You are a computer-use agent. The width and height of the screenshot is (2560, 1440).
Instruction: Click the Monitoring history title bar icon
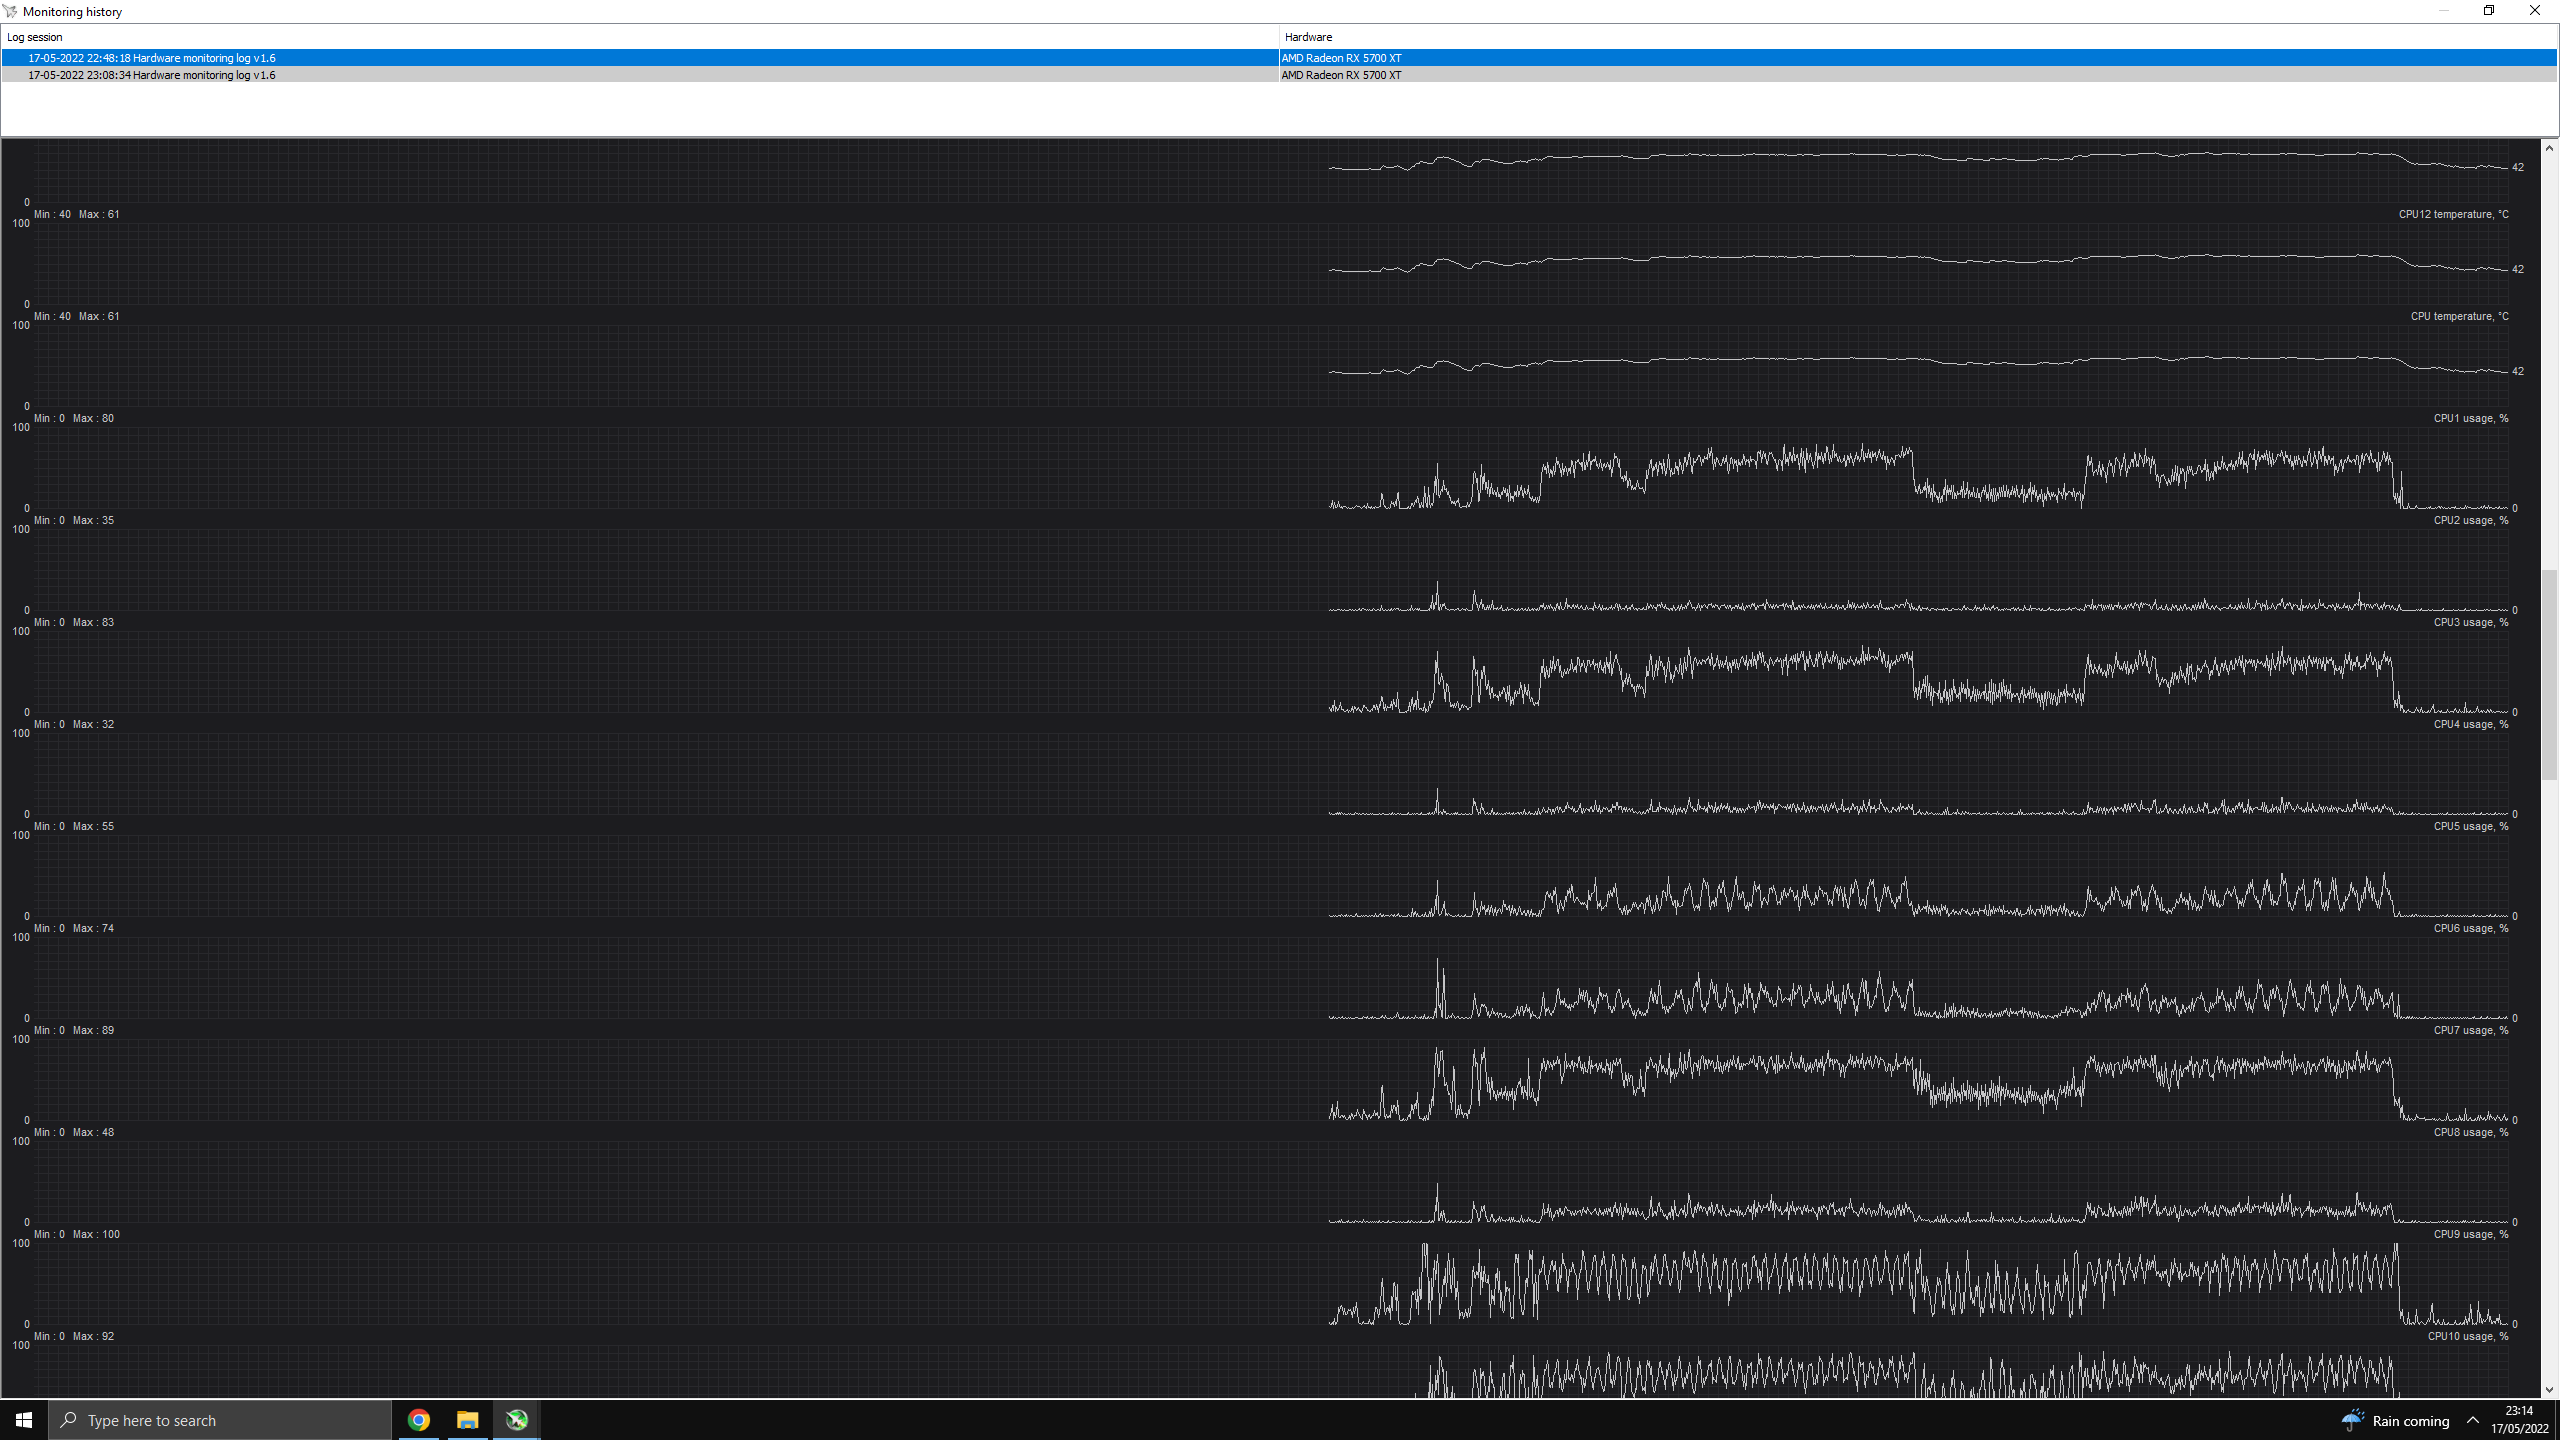(x=10, y=11)
